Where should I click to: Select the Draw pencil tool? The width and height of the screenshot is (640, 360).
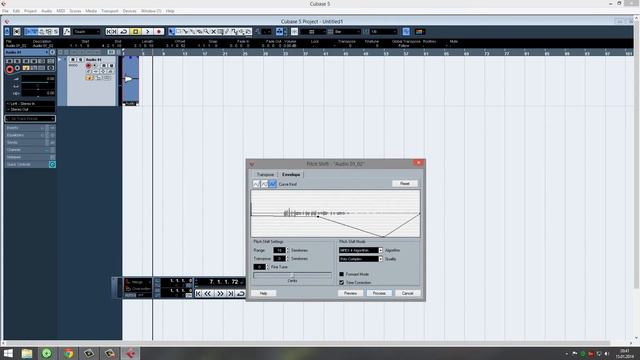(227, 32)
